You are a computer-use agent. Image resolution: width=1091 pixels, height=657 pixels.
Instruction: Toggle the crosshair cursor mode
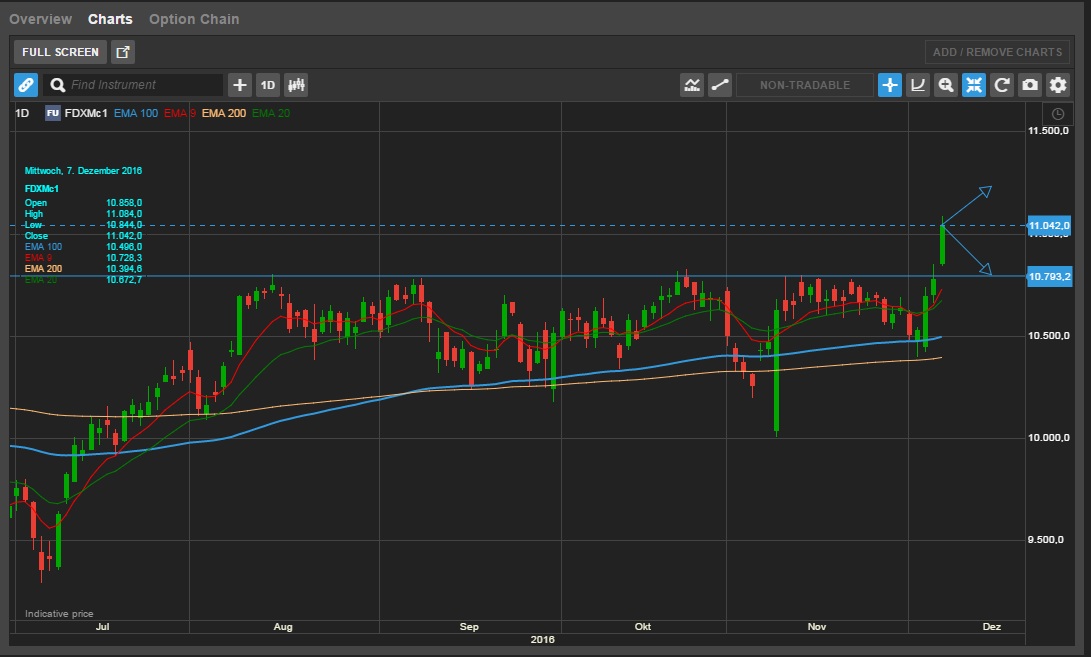(x=889, y=85)
